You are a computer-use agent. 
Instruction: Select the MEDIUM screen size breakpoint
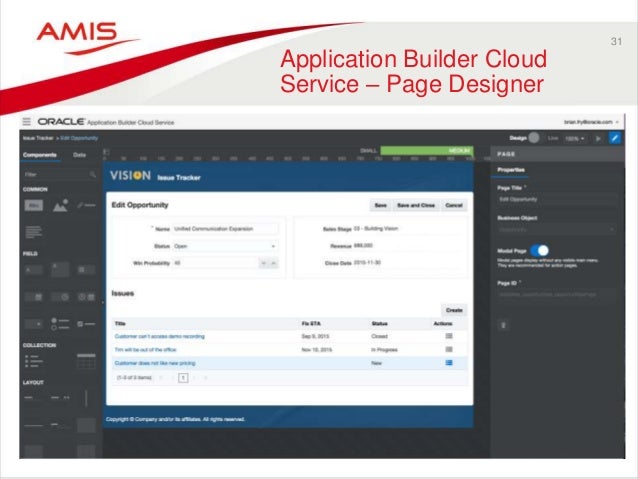pyautogui.click(x=427, y=151)
